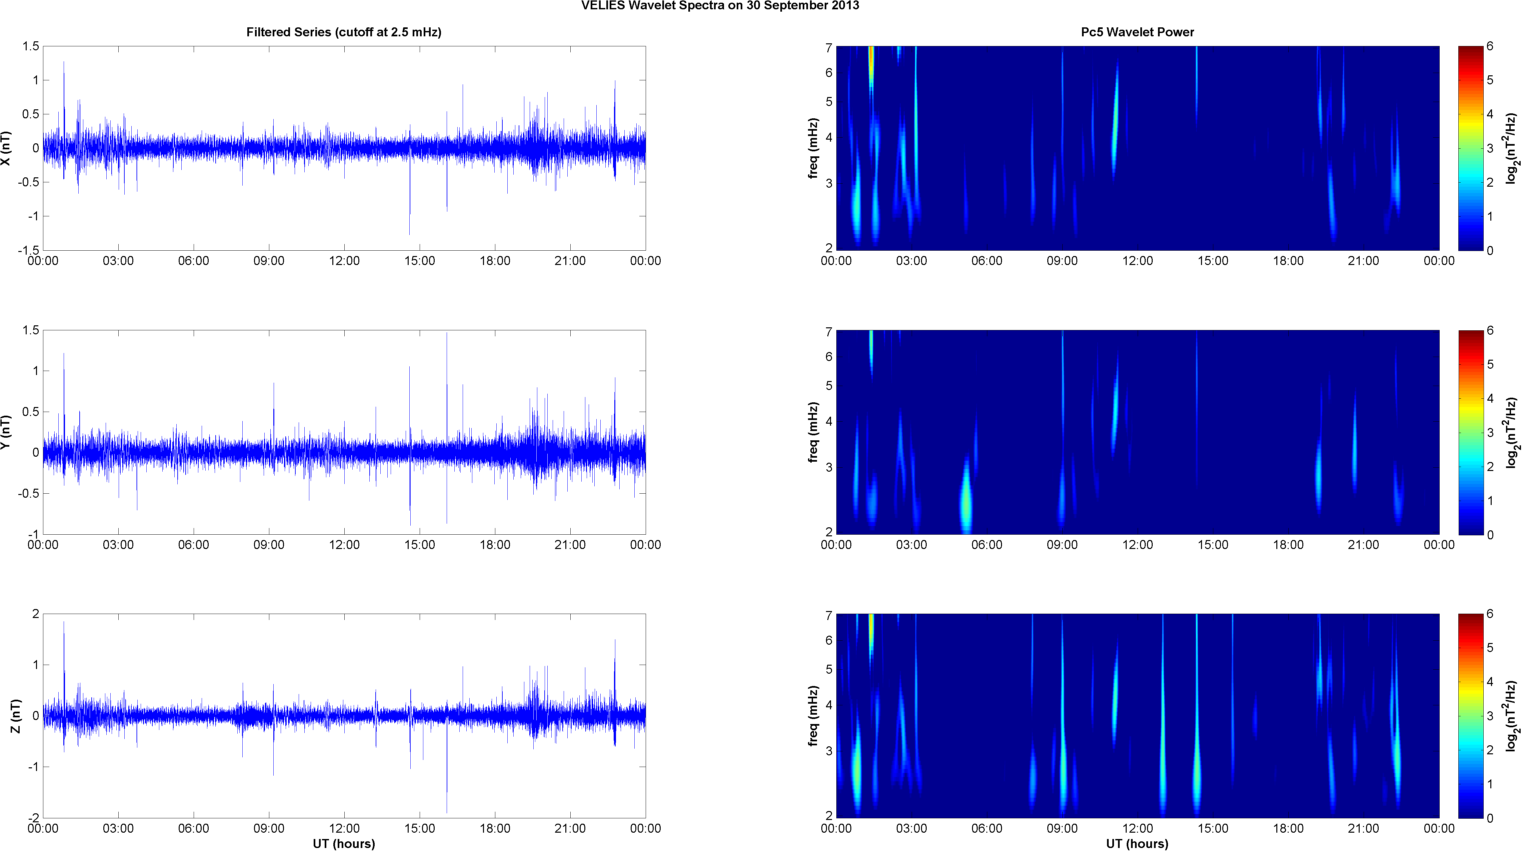This screenshot has height=851, width=1522.
Task: Click the '3' tick on the bottom colorbar
Action: click(x=1490, y=716)
